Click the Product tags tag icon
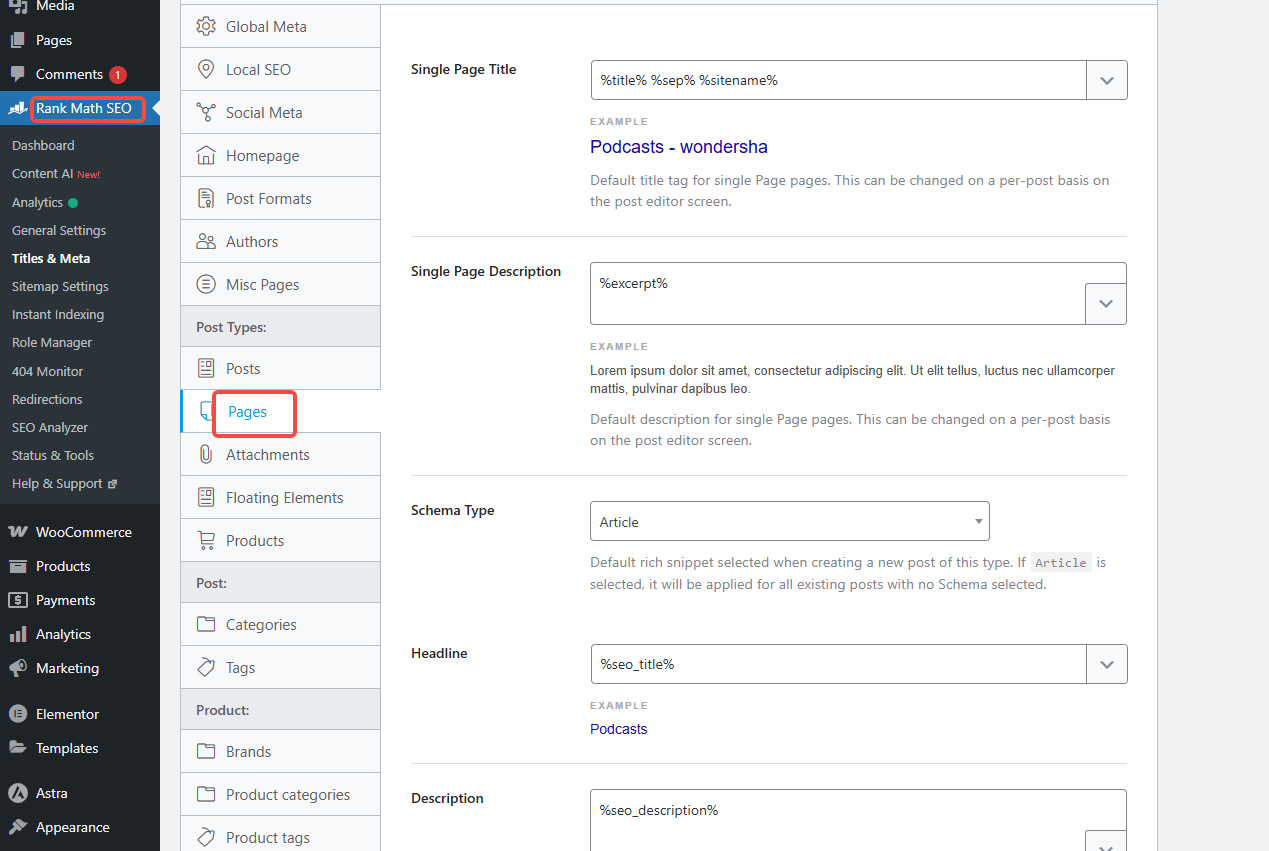This screenshot has width=1269, height=851. 206,838
